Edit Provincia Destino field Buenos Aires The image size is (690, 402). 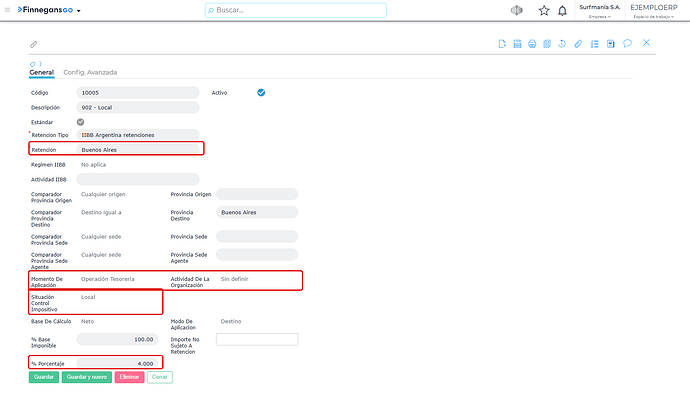tap(257, 212)
